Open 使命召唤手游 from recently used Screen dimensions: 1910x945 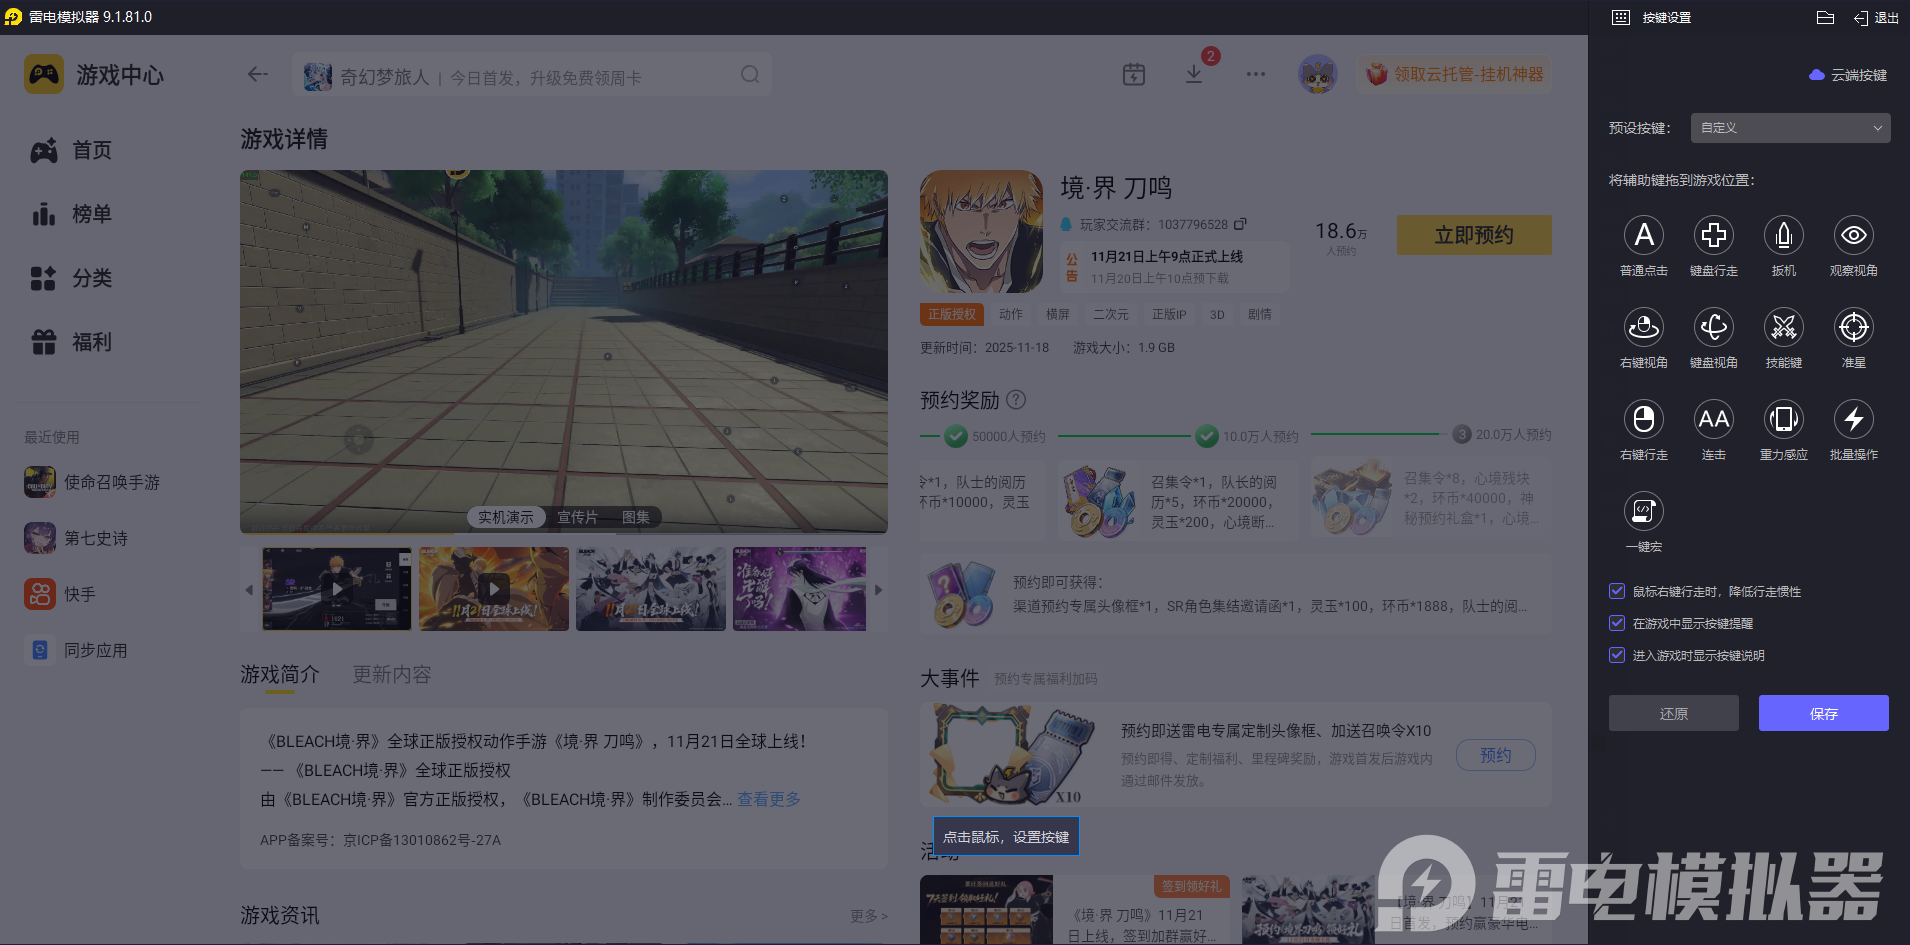(x=92, y=482)
